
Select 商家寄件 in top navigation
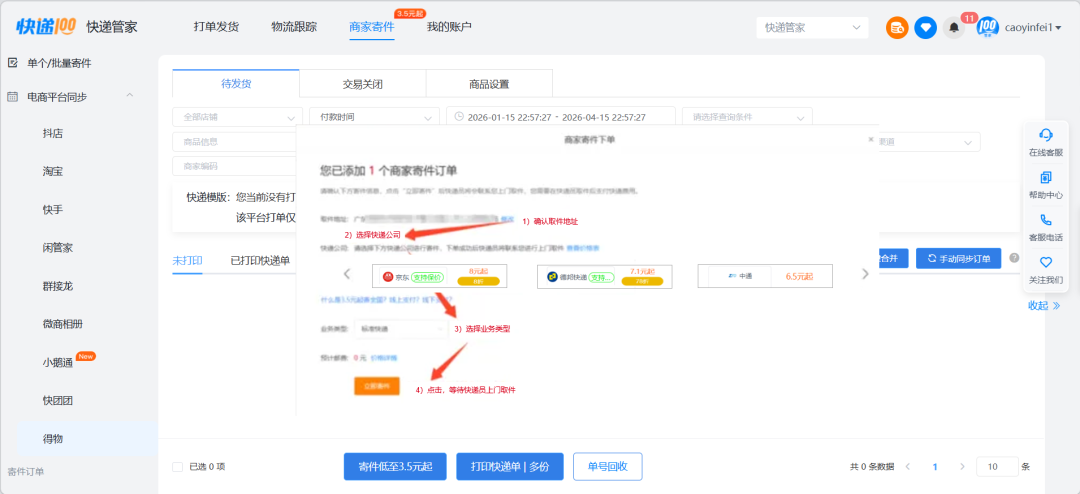372,27
